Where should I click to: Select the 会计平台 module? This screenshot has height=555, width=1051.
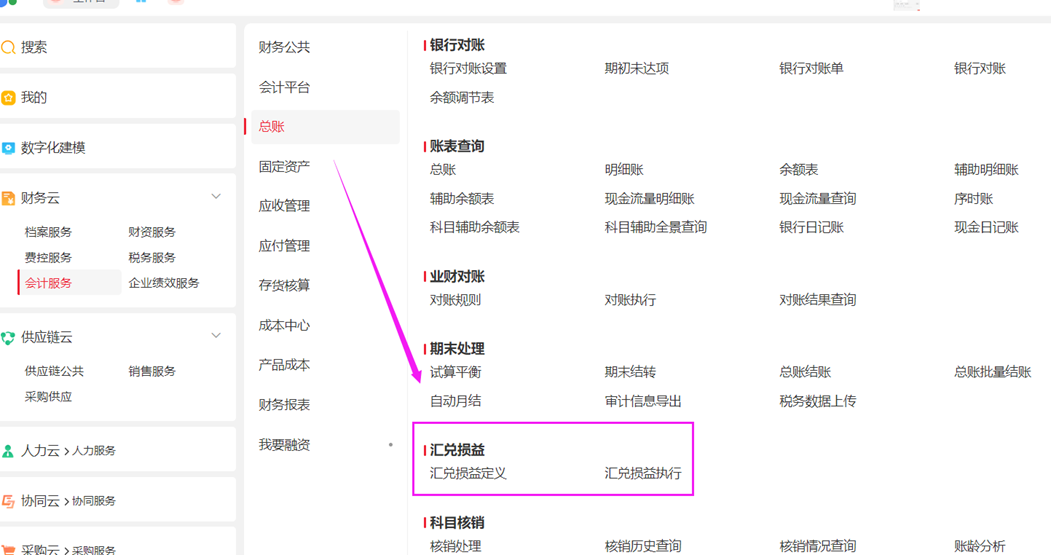284,87
